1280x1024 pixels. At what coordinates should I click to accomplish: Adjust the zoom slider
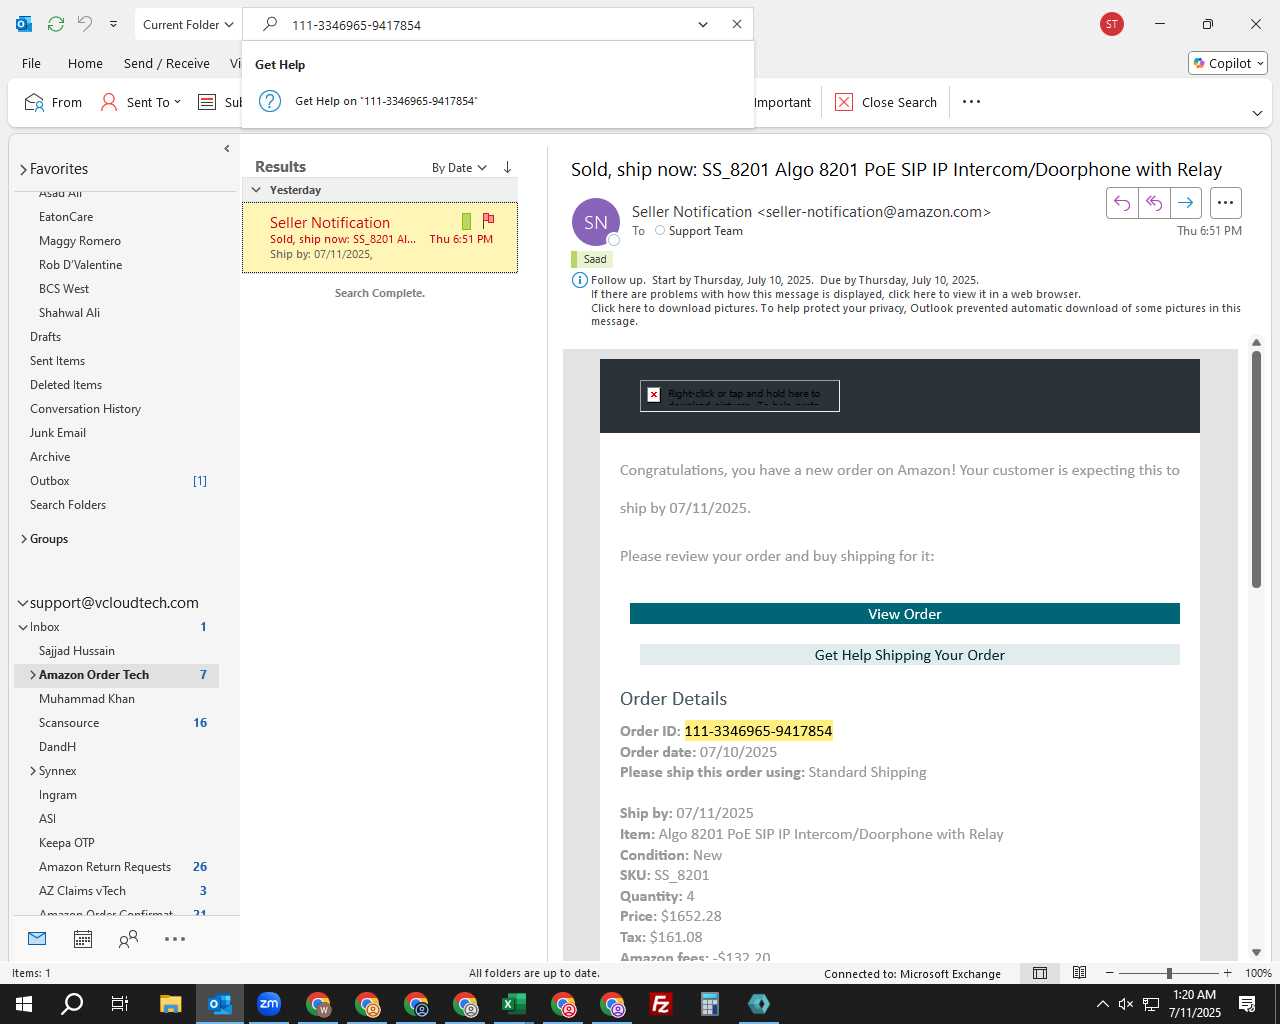click(x=1169, y=973)
